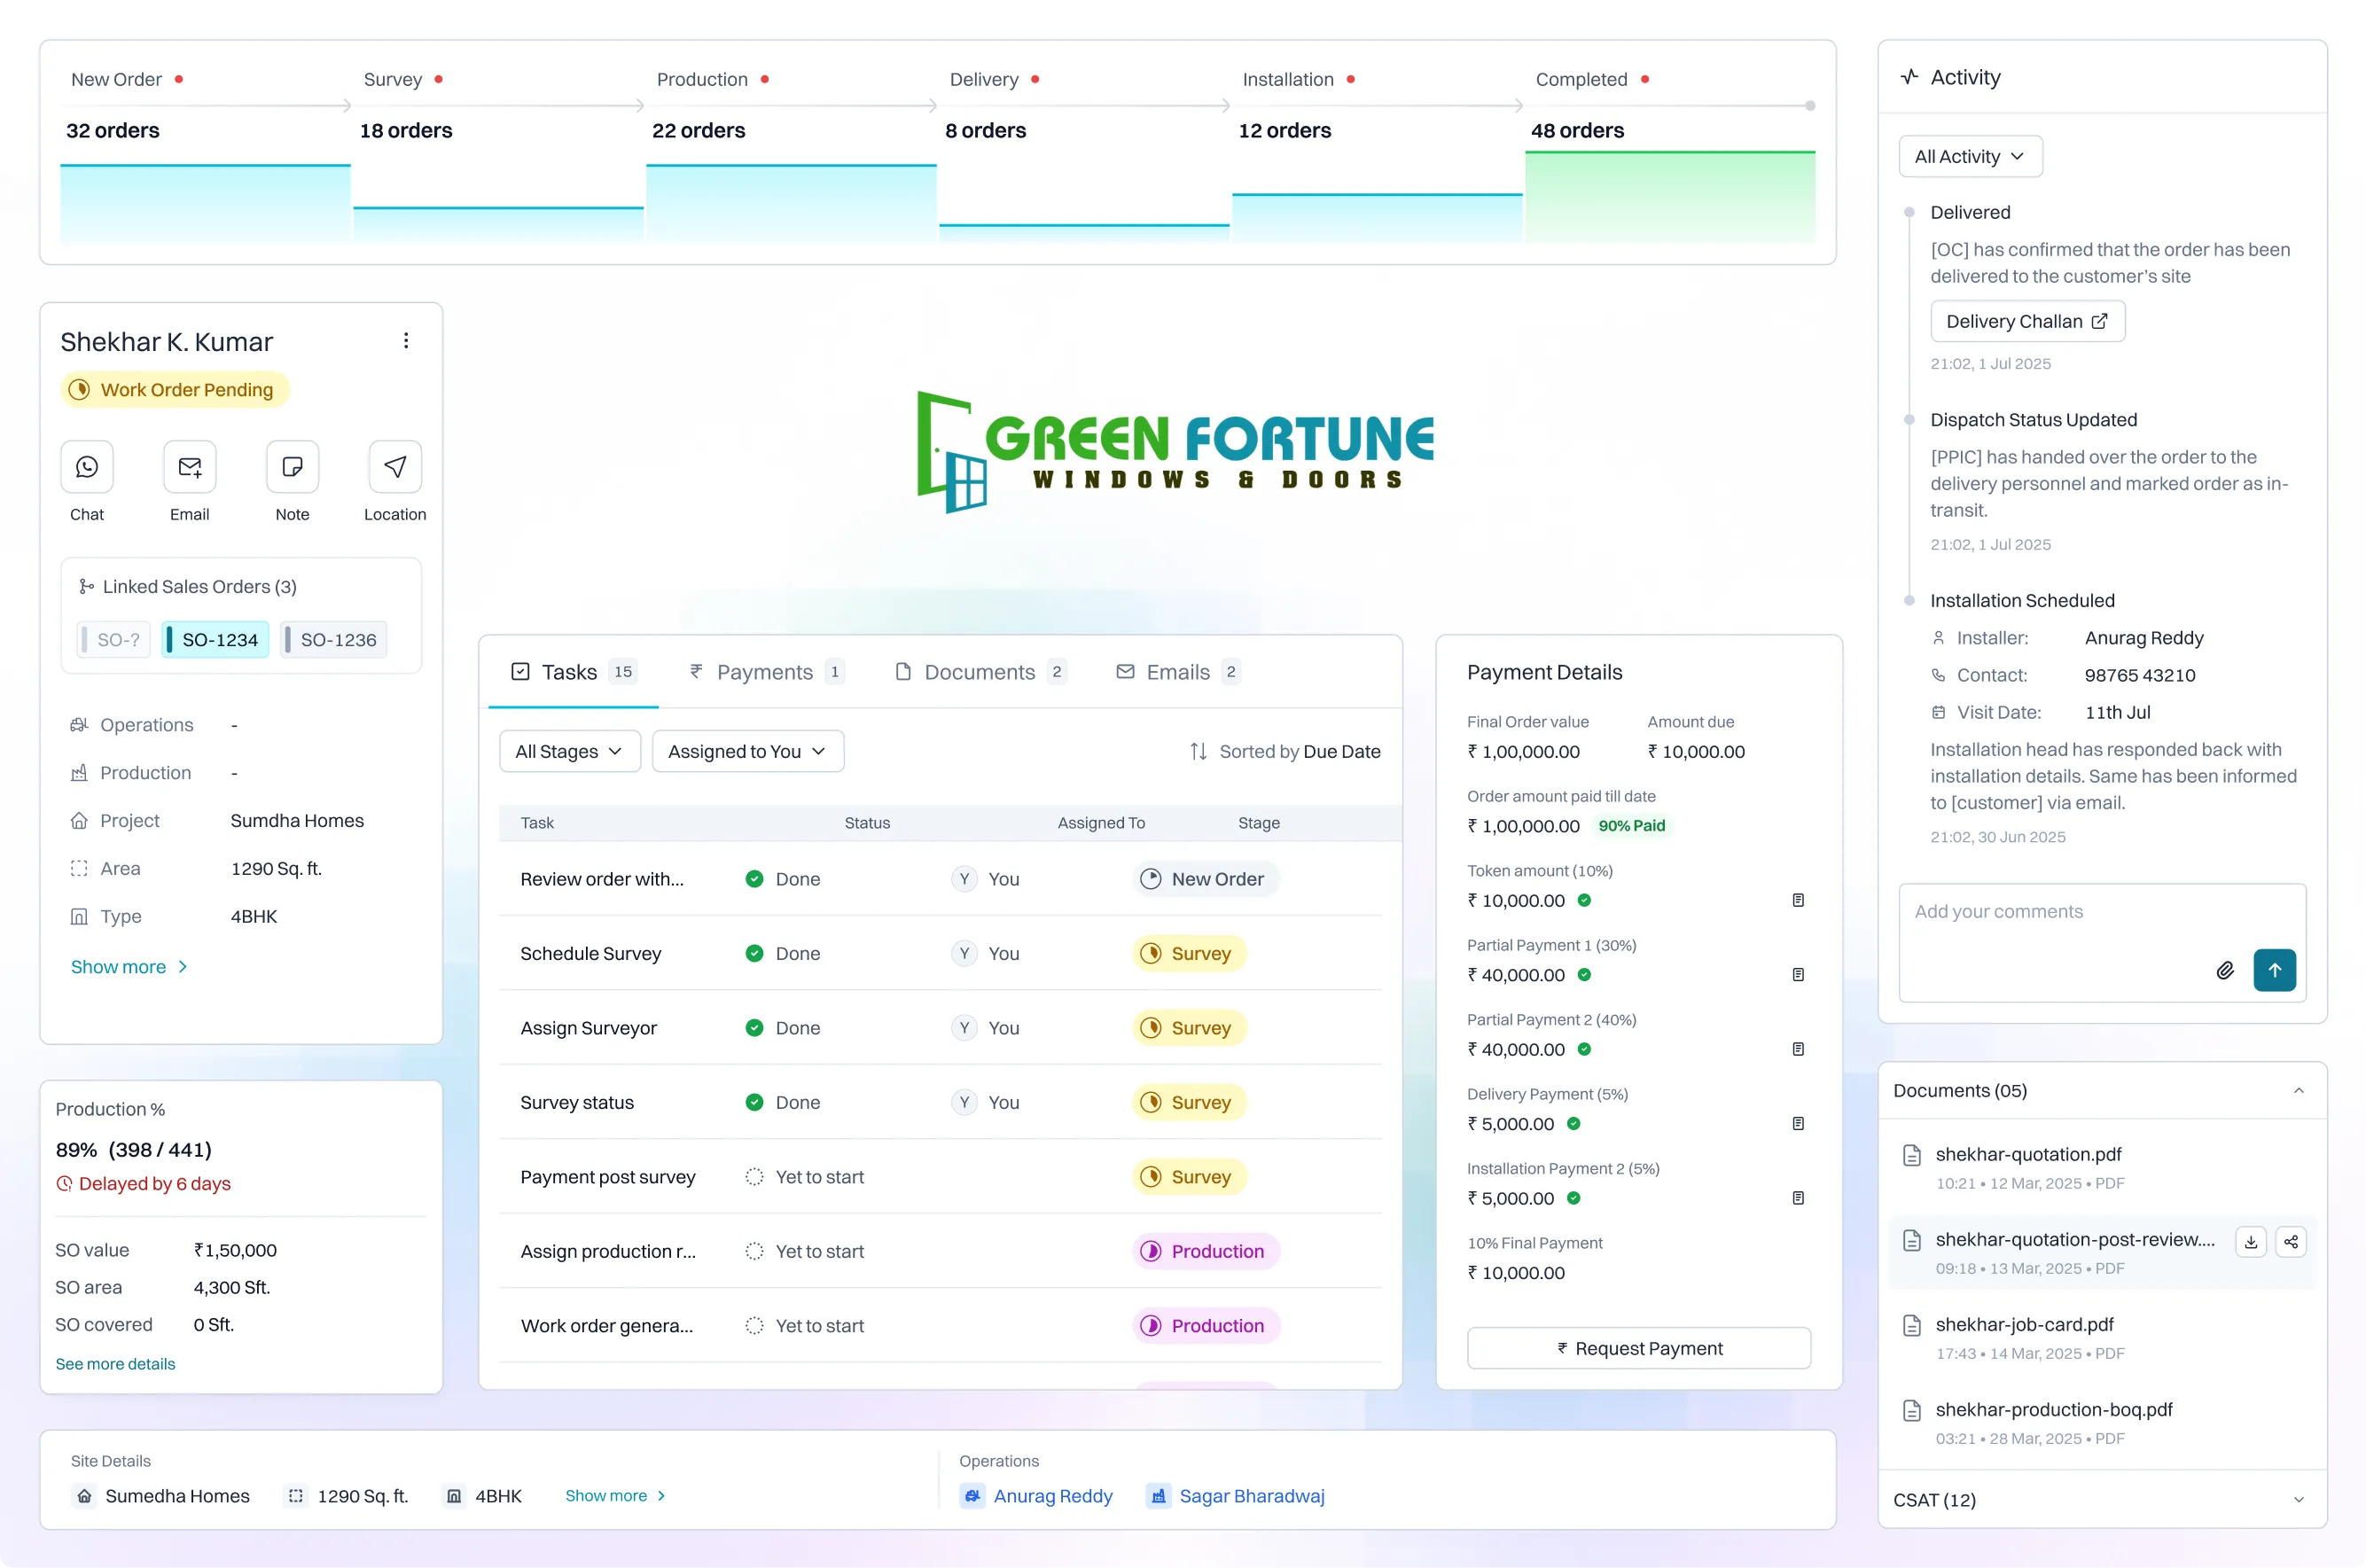The width and height of the screenshot is (2366, 1568).
Task: Open receipt icon for Delivery Payment (5%)
Action: [x=1798, y=1124]
